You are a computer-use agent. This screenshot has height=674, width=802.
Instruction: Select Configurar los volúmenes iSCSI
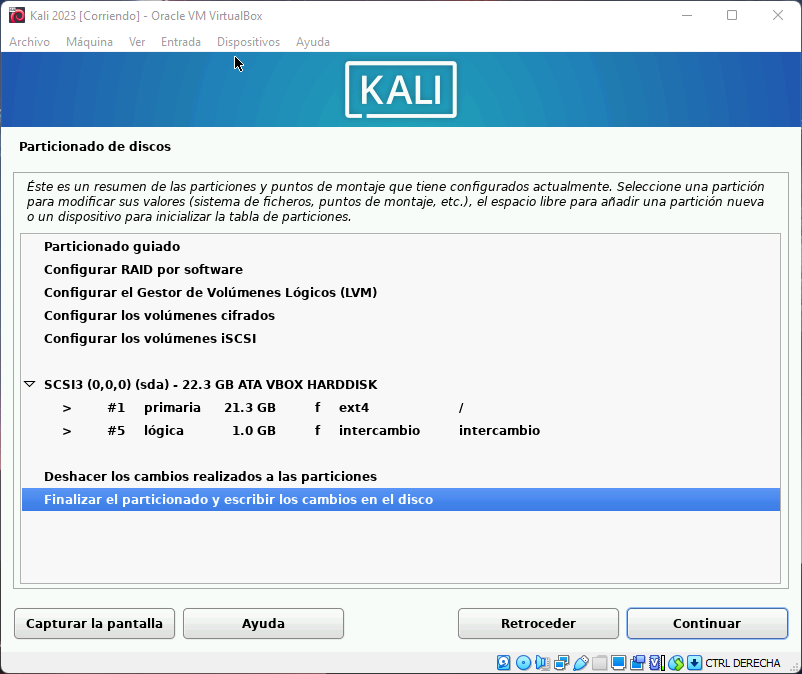pyautogui.click(x=401, y=339)
